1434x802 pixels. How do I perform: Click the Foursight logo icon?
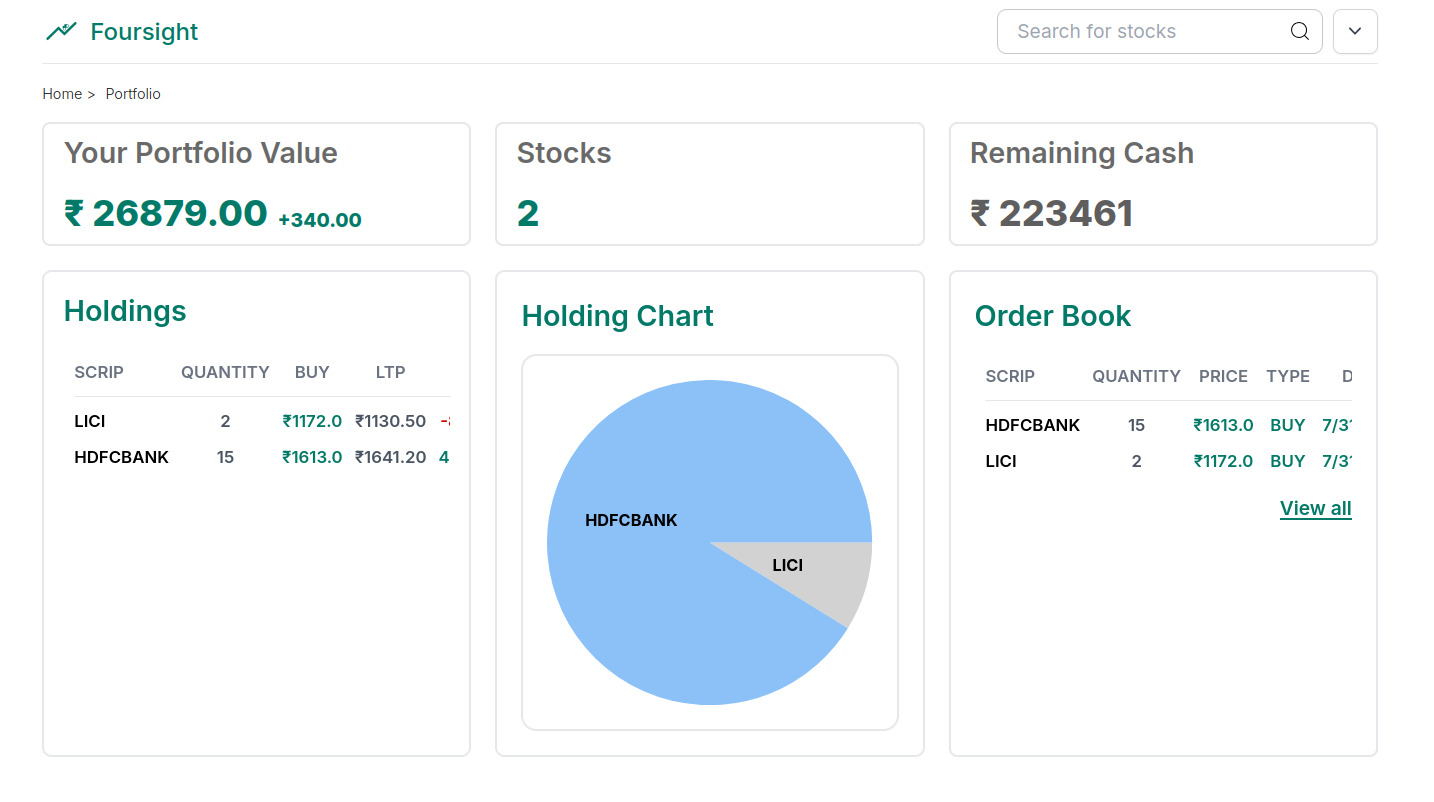click(x=60, y=31)
